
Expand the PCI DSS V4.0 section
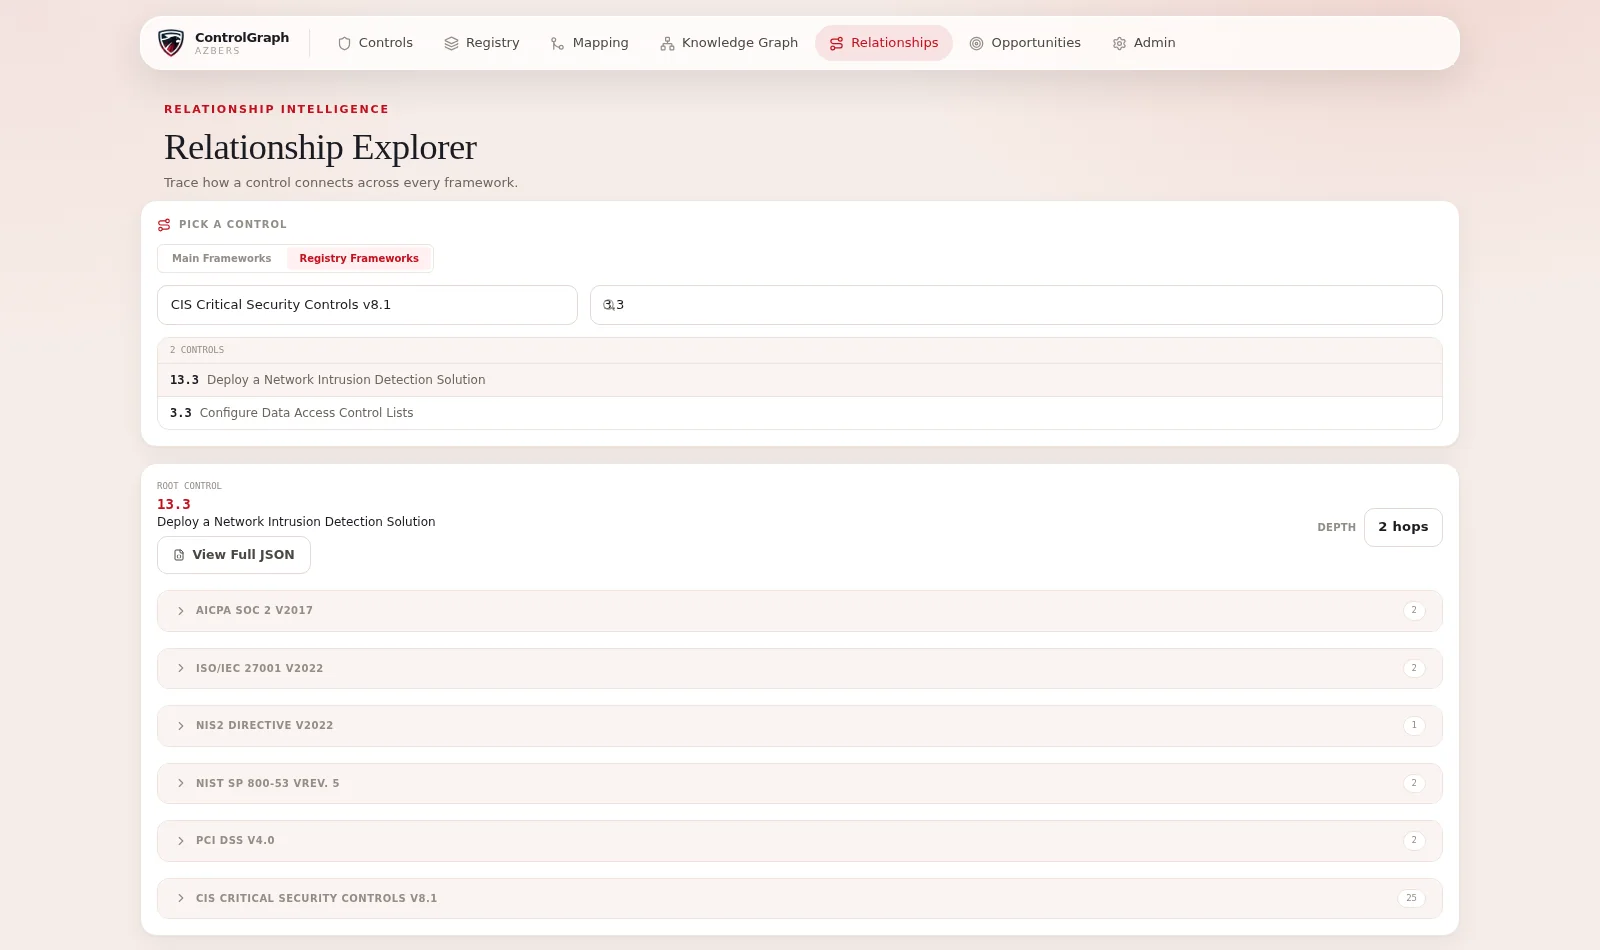pos(800,841)
